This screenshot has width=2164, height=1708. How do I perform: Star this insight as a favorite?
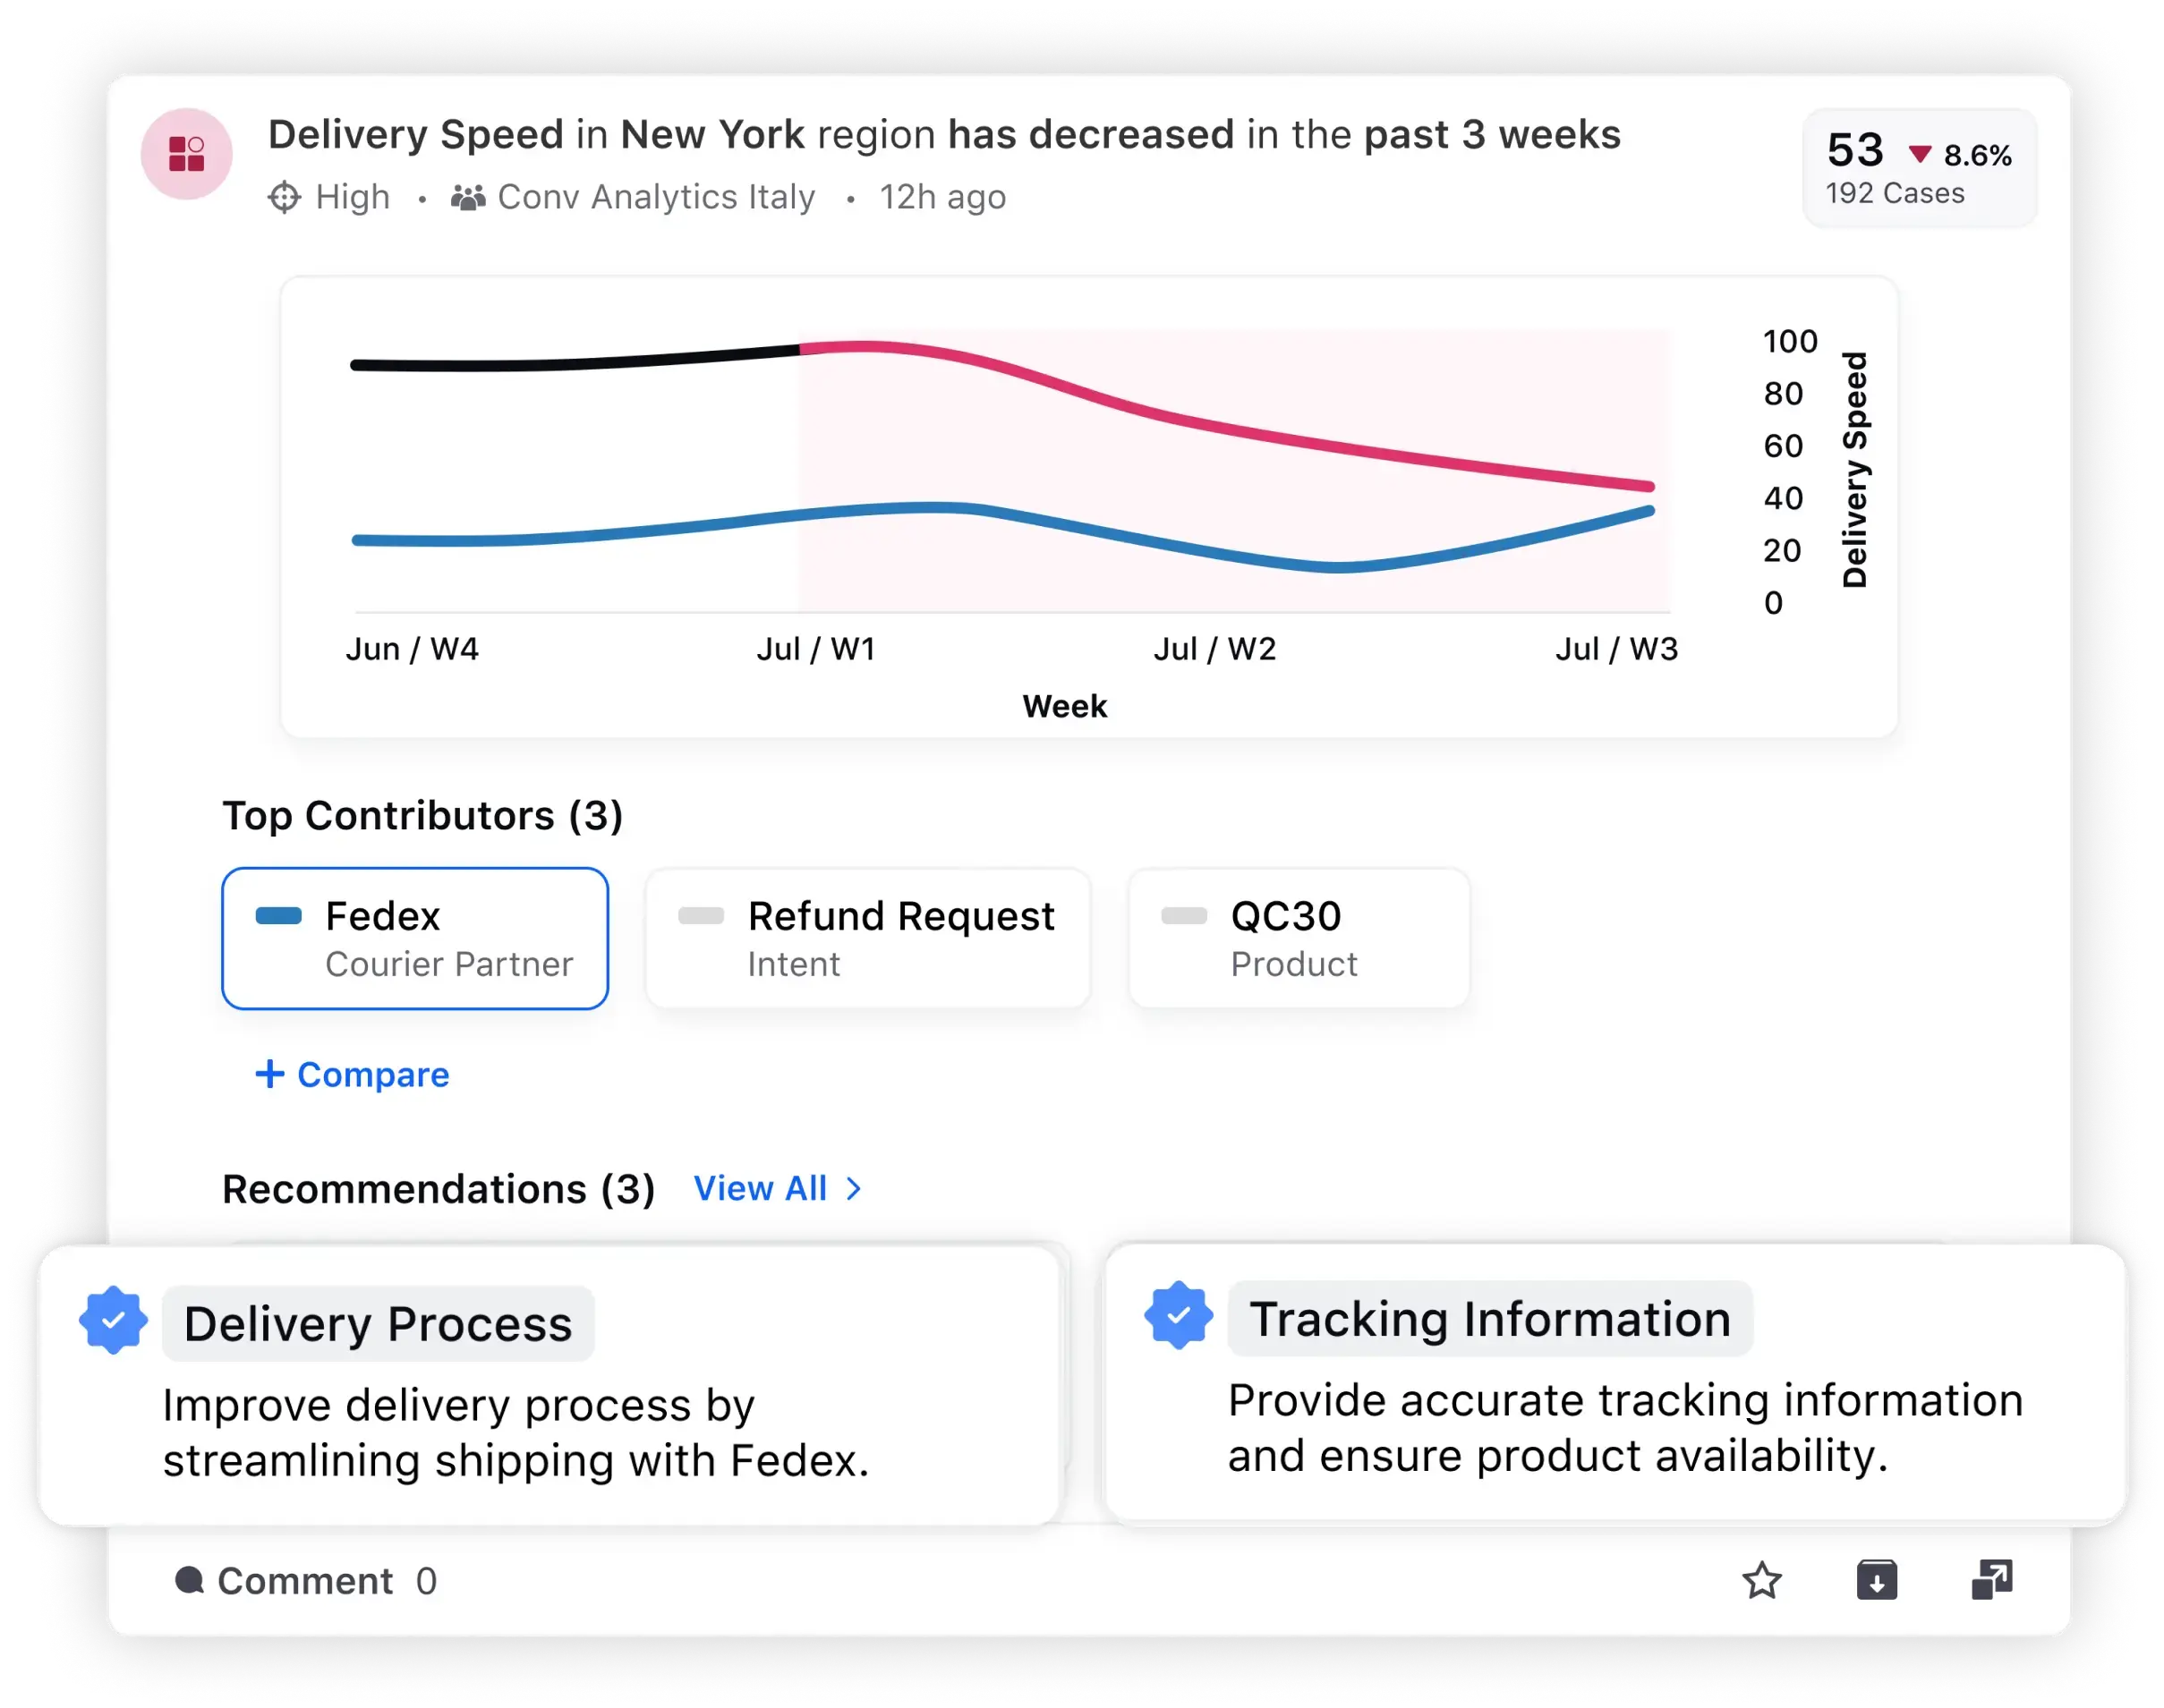point(1763,1580)
